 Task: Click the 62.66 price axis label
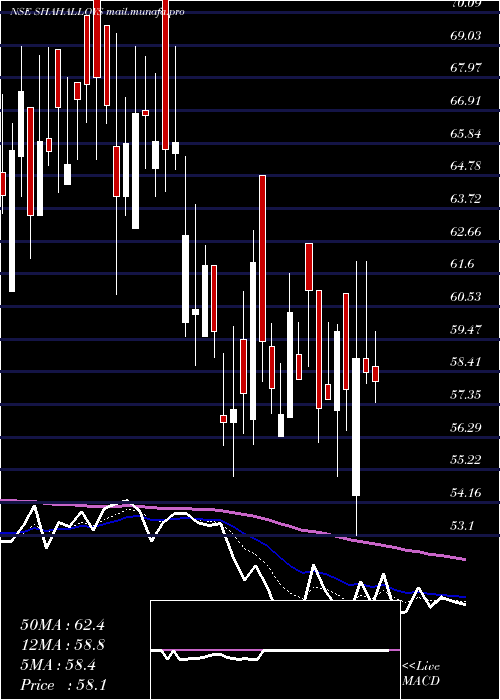pyautogui.click(x=466, y=231)
